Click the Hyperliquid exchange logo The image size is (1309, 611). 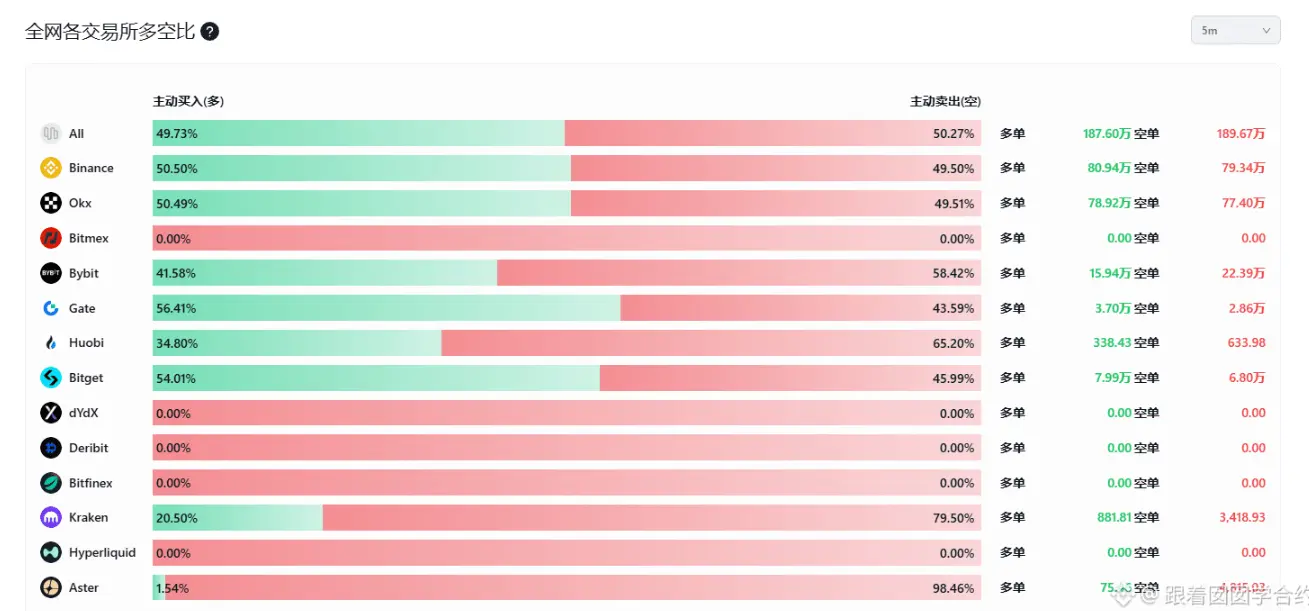click(x=51, y=552)
